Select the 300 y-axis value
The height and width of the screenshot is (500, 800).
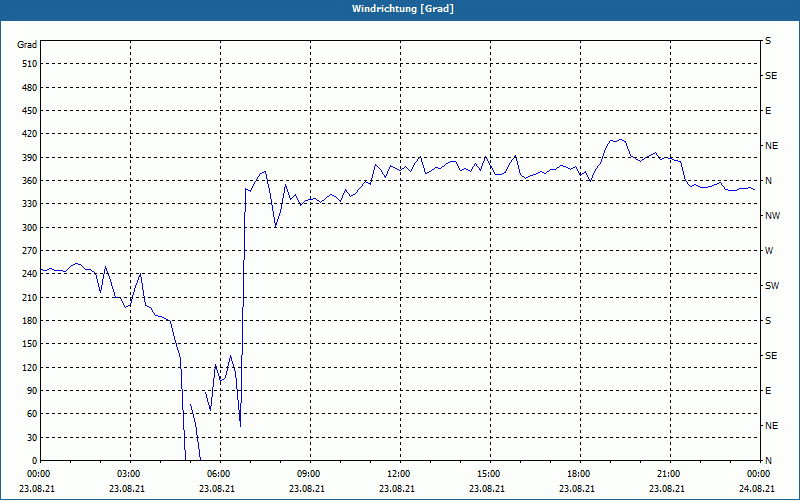[30, 227]
